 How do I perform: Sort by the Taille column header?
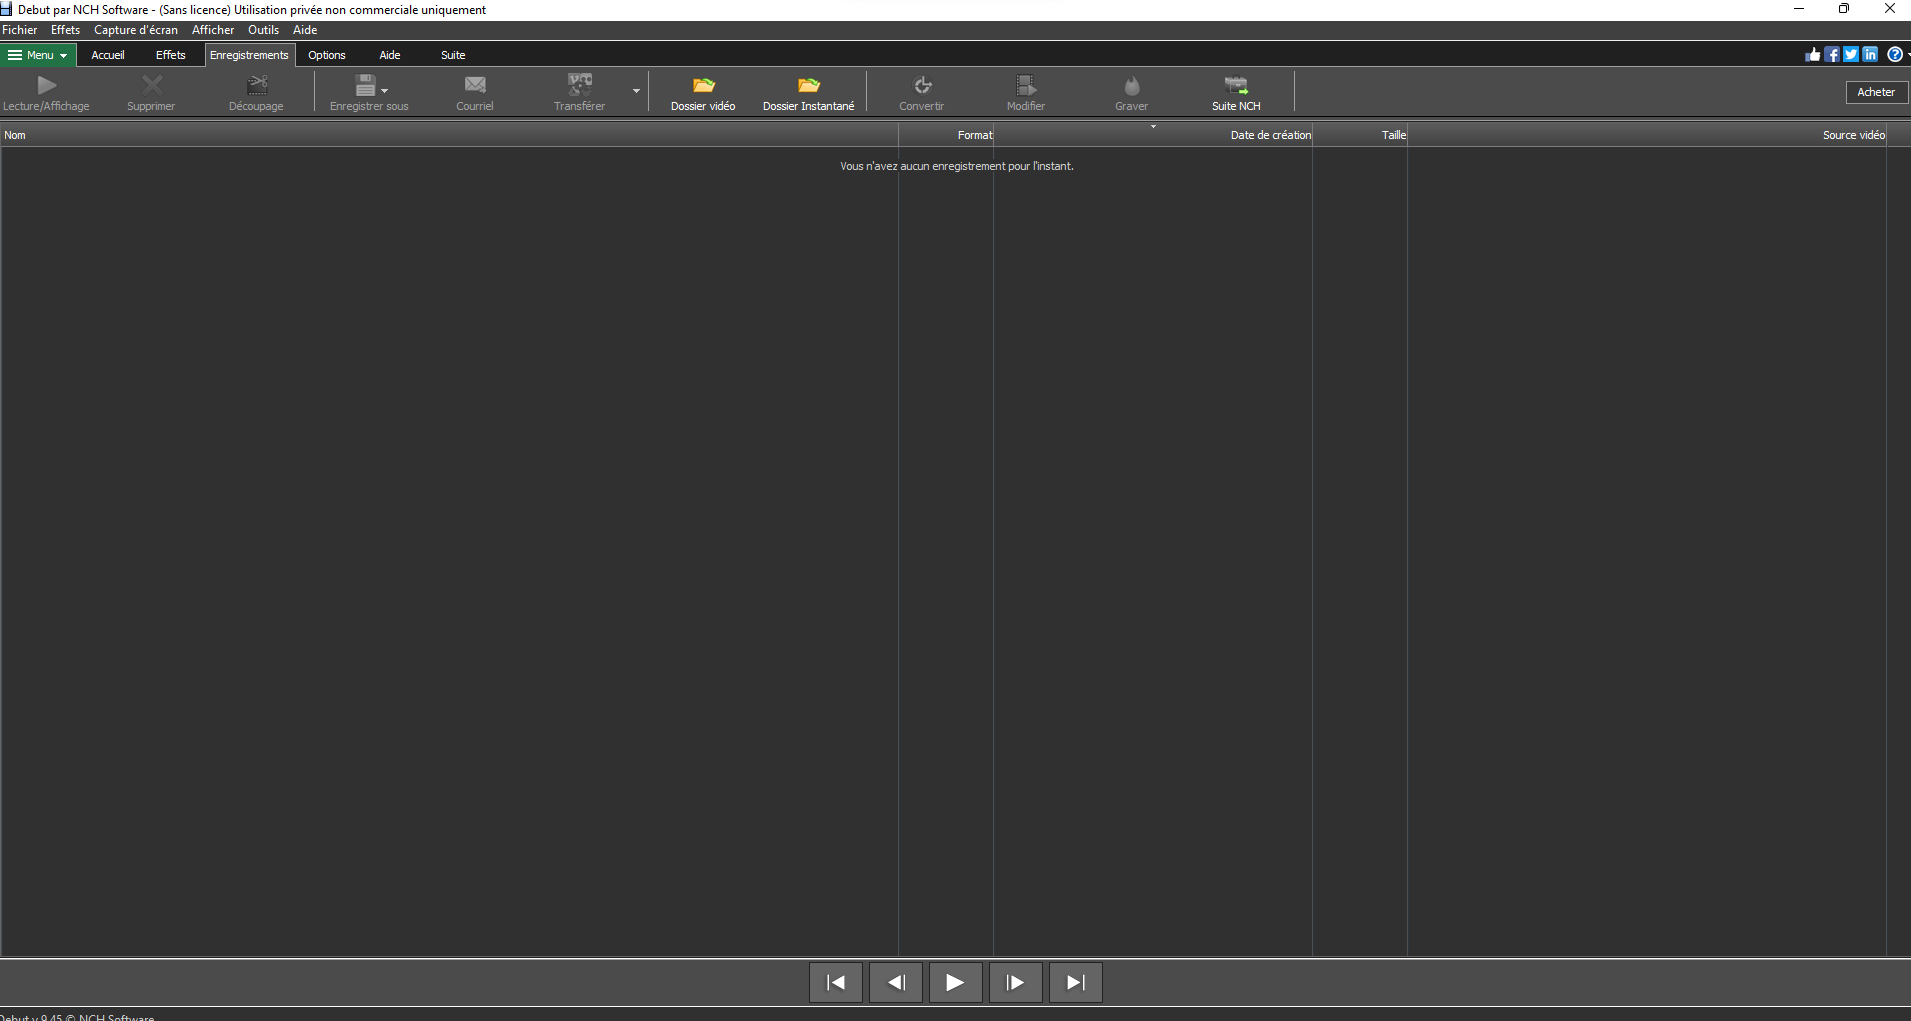[x=1360, y=135]
